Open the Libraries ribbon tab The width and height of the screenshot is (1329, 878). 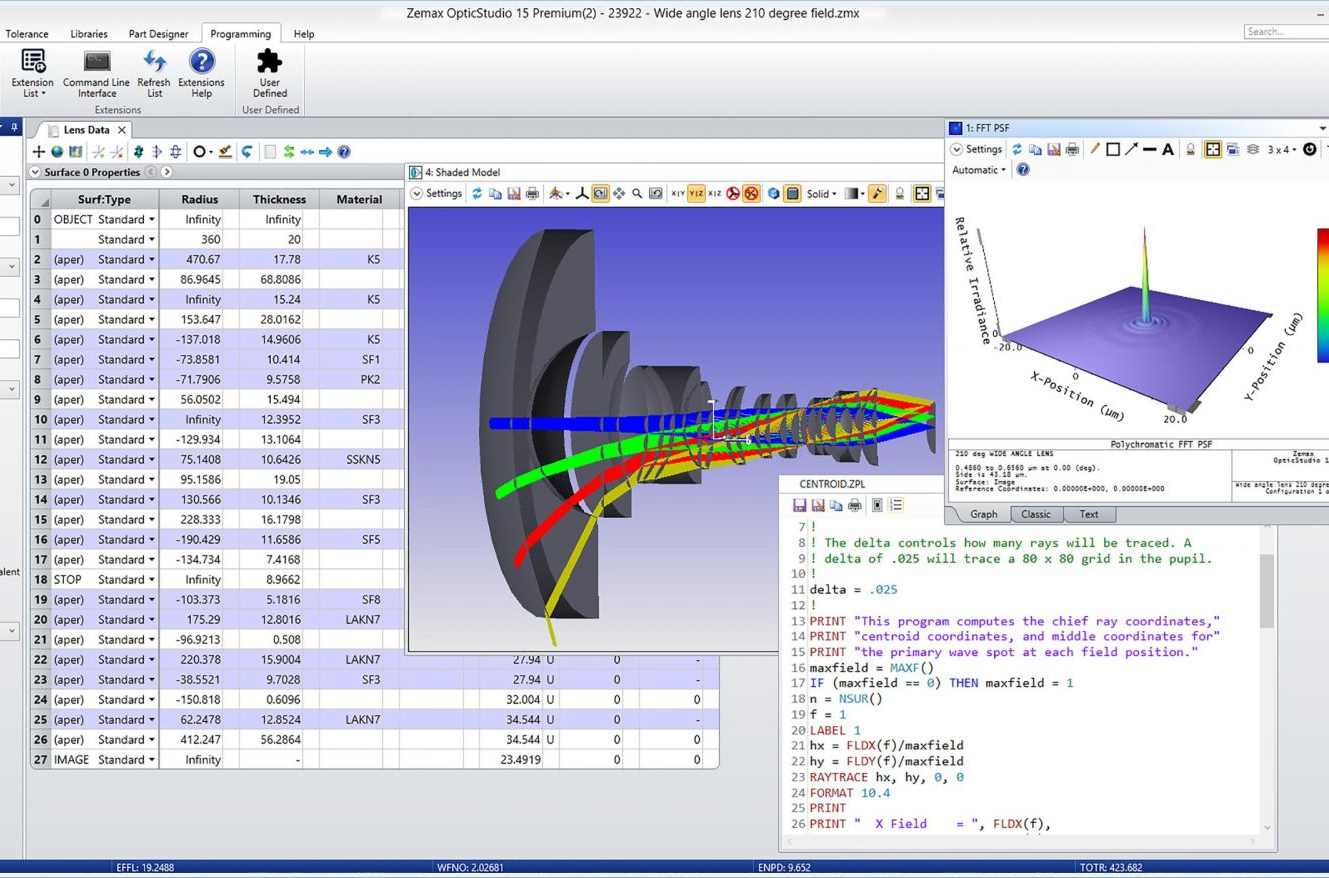(x=89, y=34)
